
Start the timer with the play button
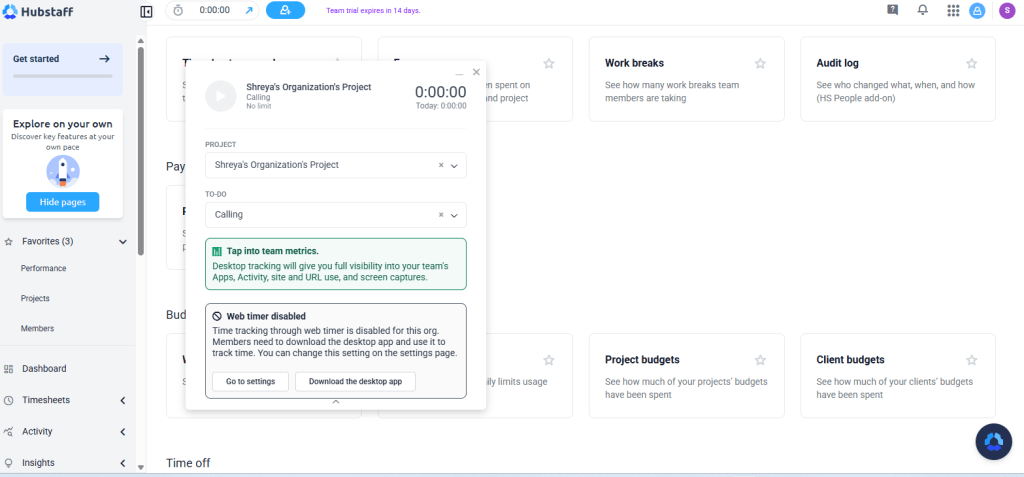pos(221,96)
